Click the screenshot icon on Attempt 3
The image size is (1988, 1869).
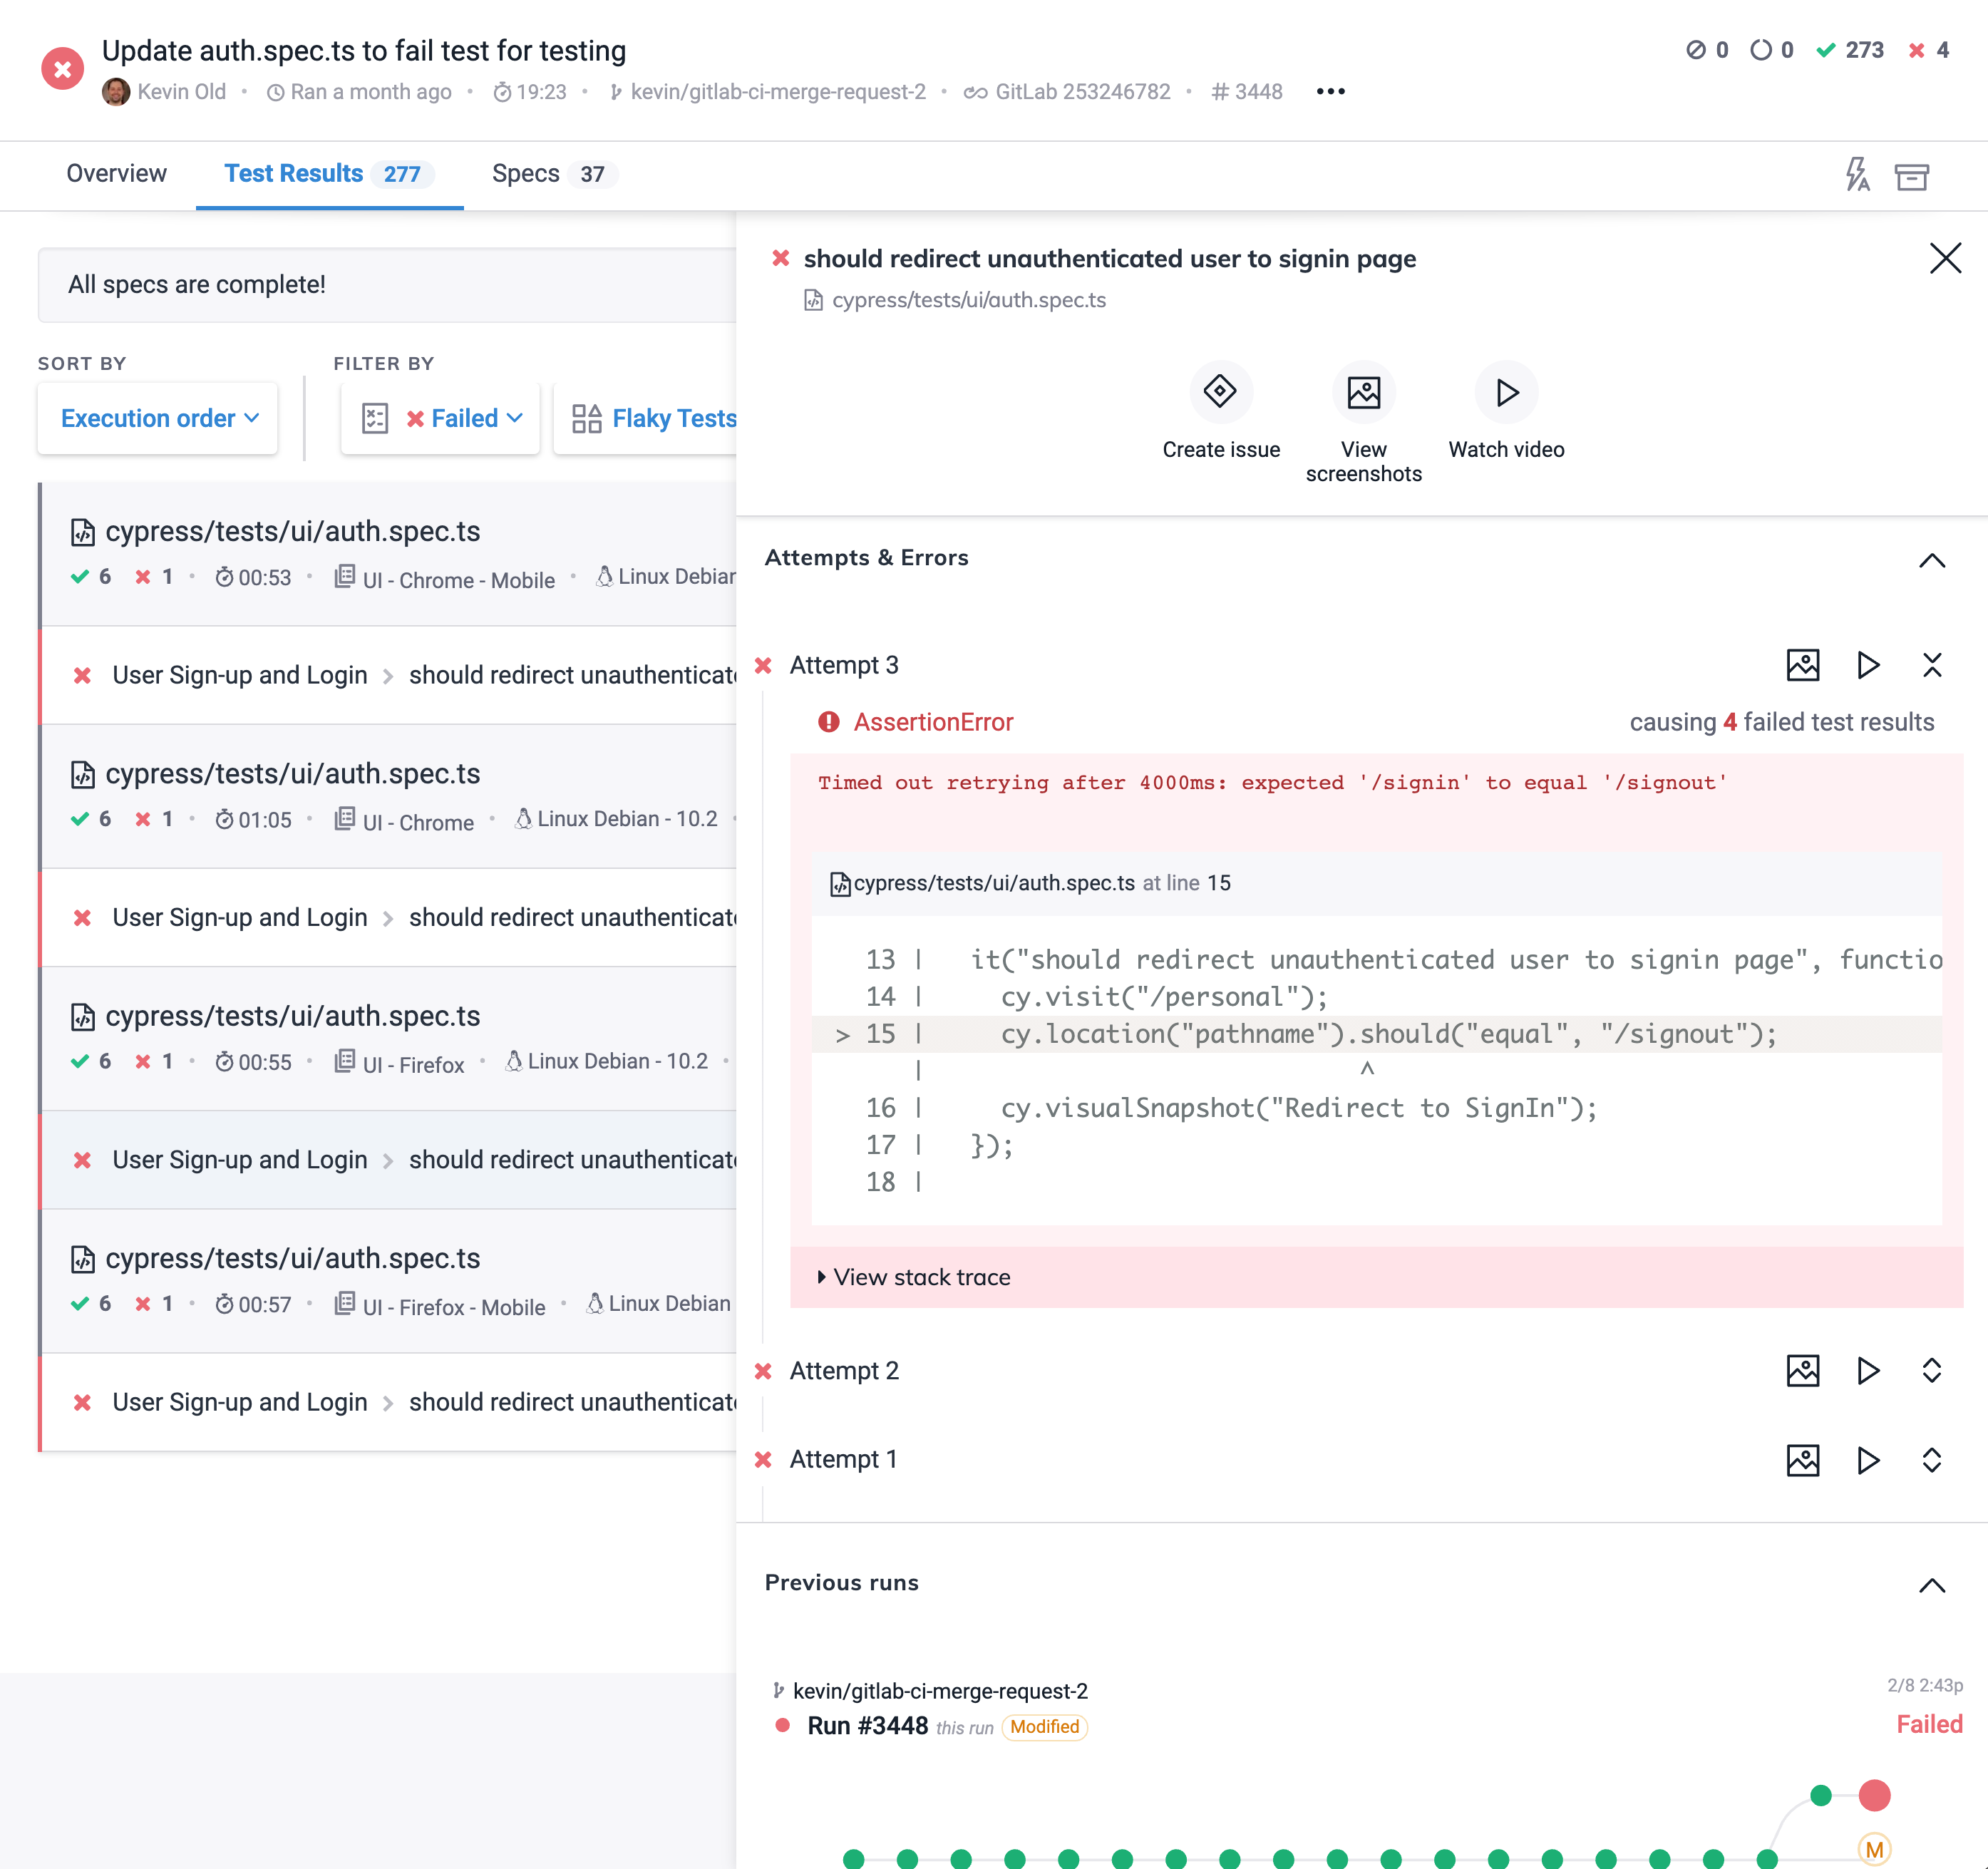pos(1803,666)
